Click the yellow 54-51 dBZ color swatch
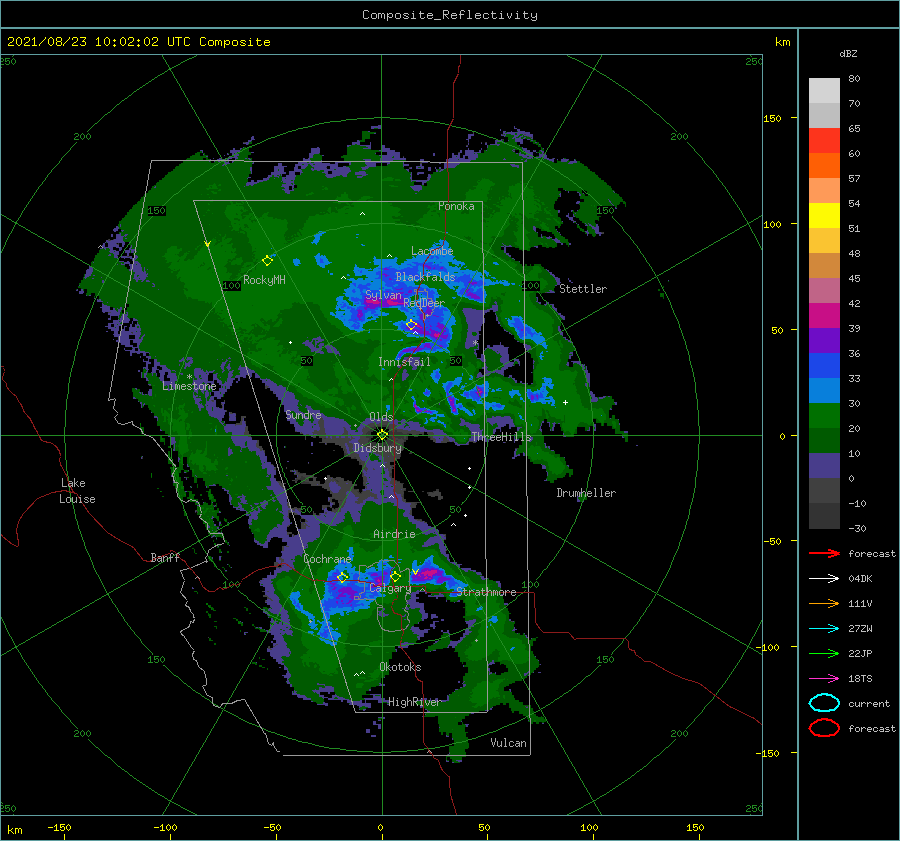 [824, 215]
